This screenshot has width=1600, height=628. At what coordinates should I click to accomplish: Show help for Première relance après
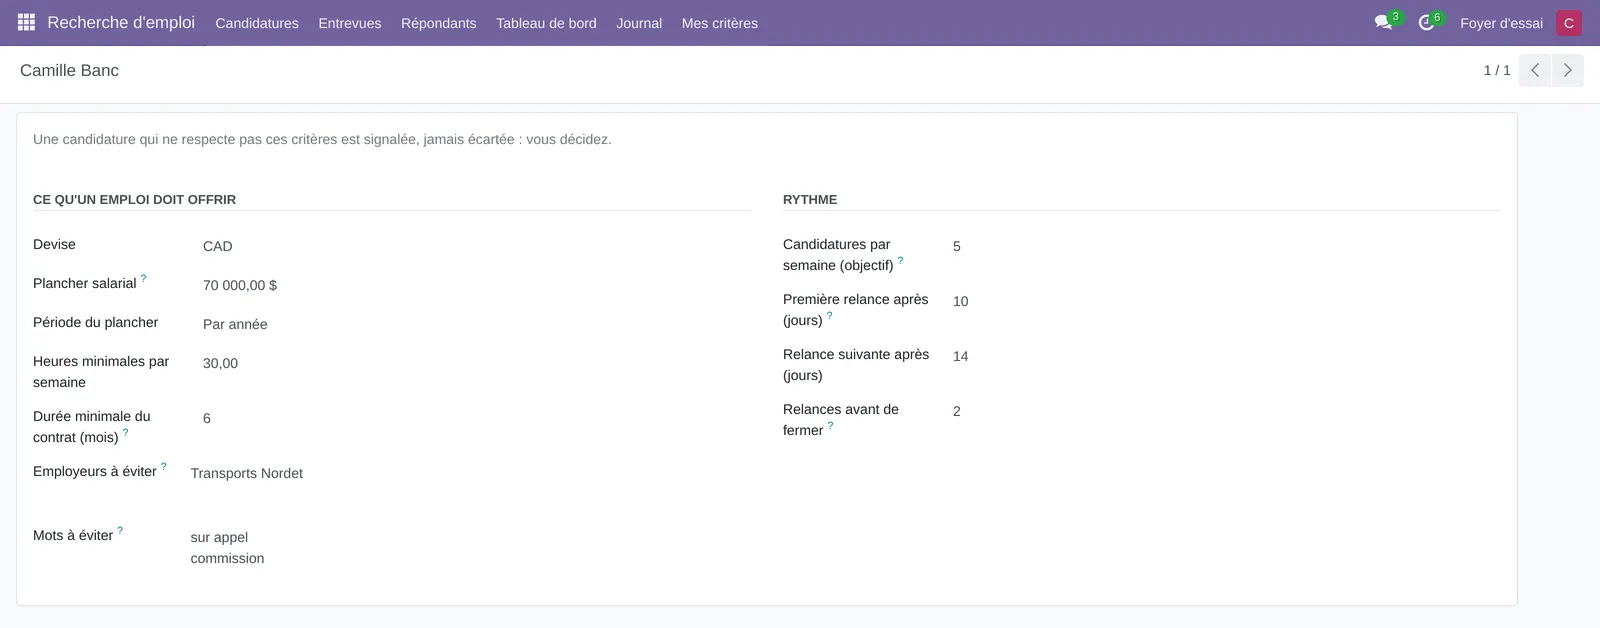pyautogui.click(x=829, y=316)
